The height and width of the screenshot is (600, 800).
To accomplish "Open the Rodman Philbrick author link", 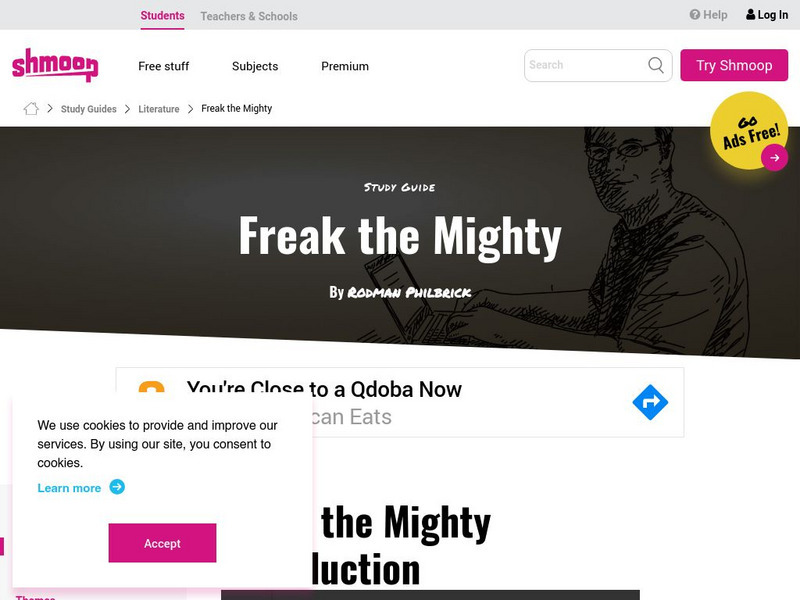I will [x=409, y=292].
